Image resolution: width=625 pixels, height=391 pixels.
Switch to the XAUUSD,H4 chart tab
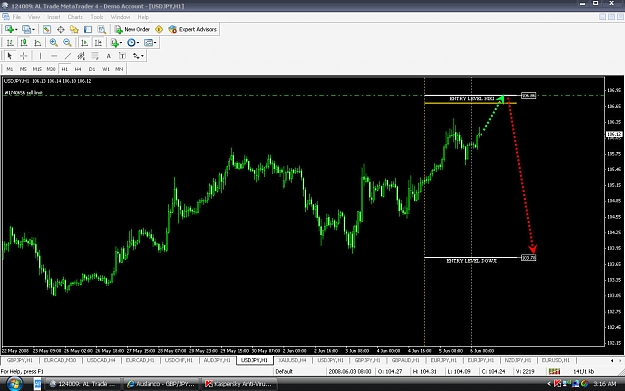click(x=293, y=360)
